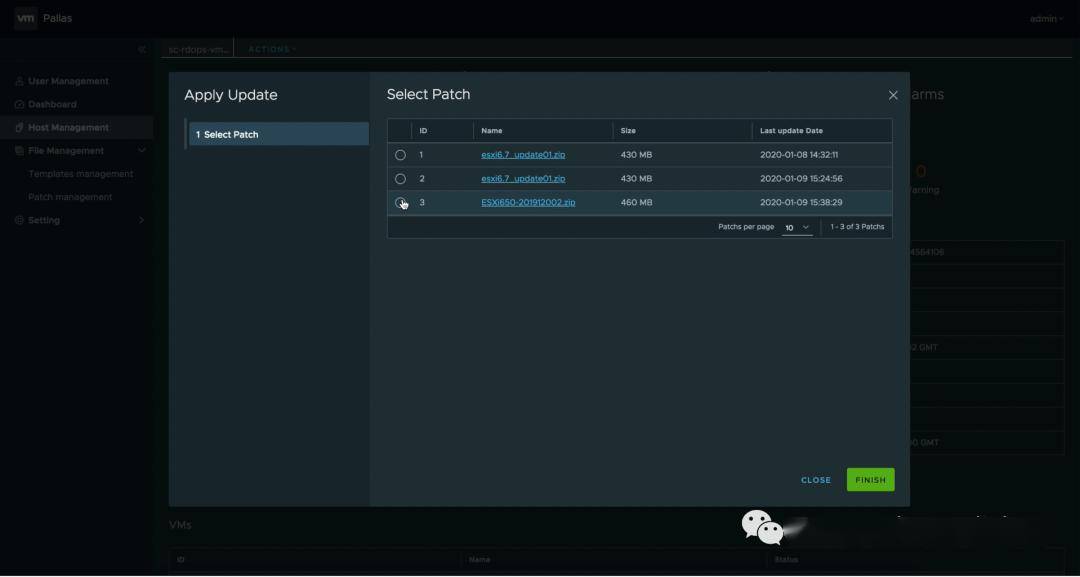1080x577 pixels.
Task: Open Templates management in the sidebar
Action: (81, 174)
